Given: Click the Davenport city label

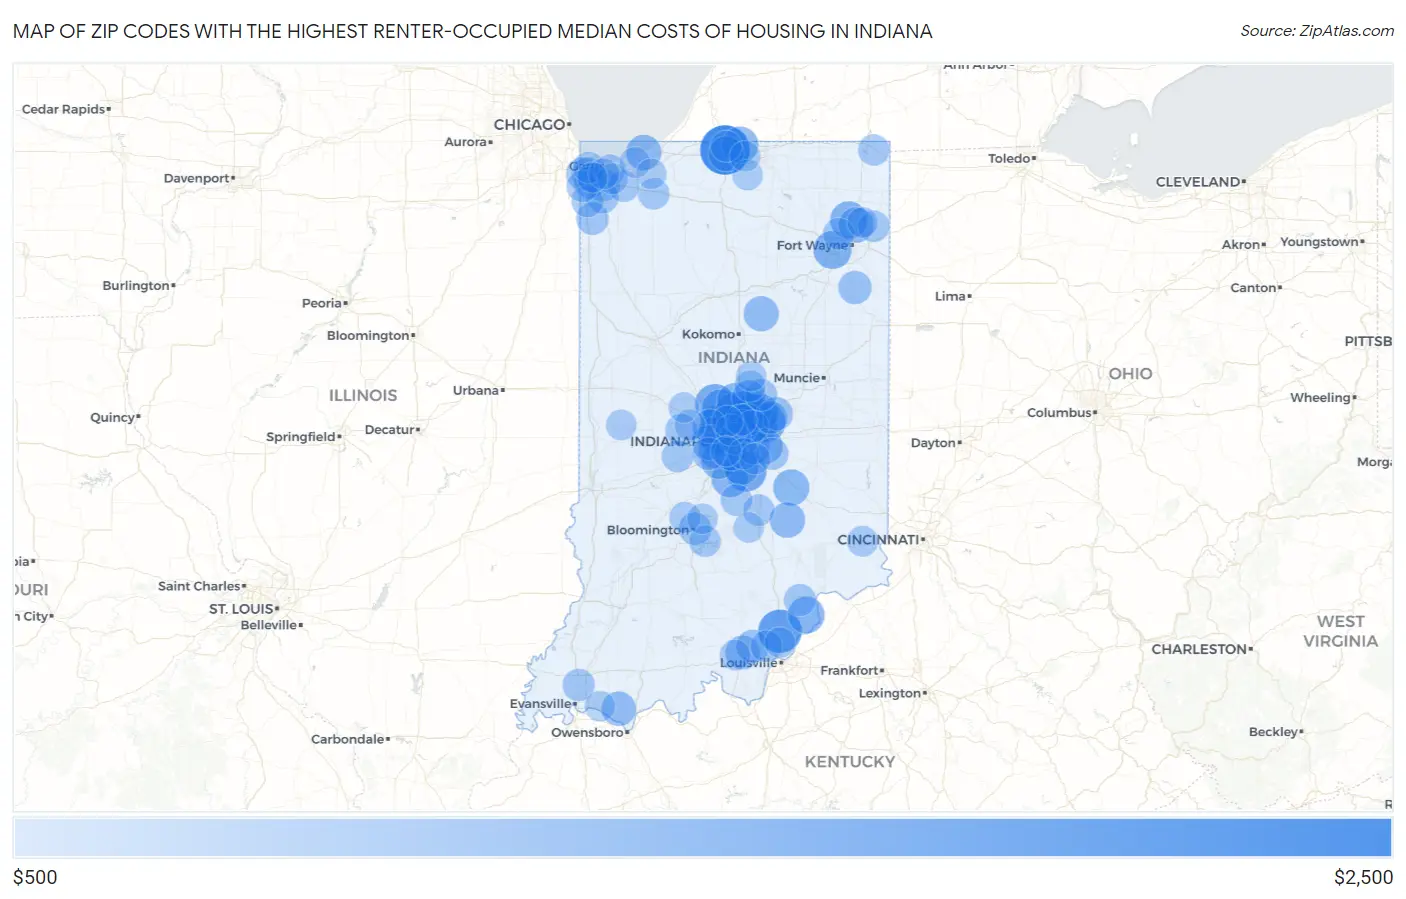Looking at the screenshot, I should 196,178.
